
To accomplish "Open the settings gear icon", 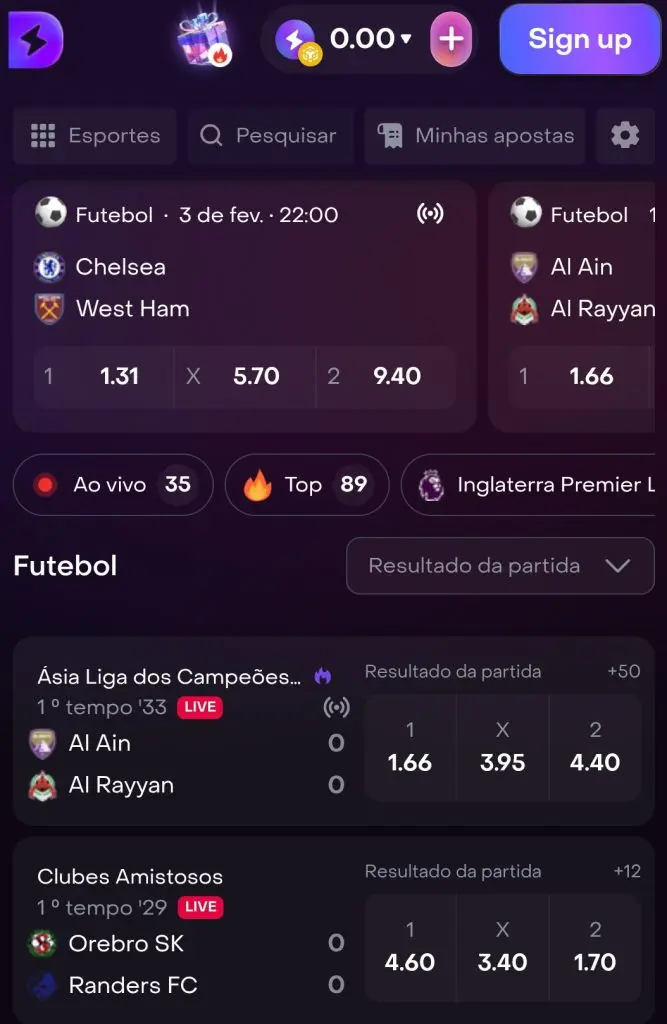I will click(x=625, y=136).
